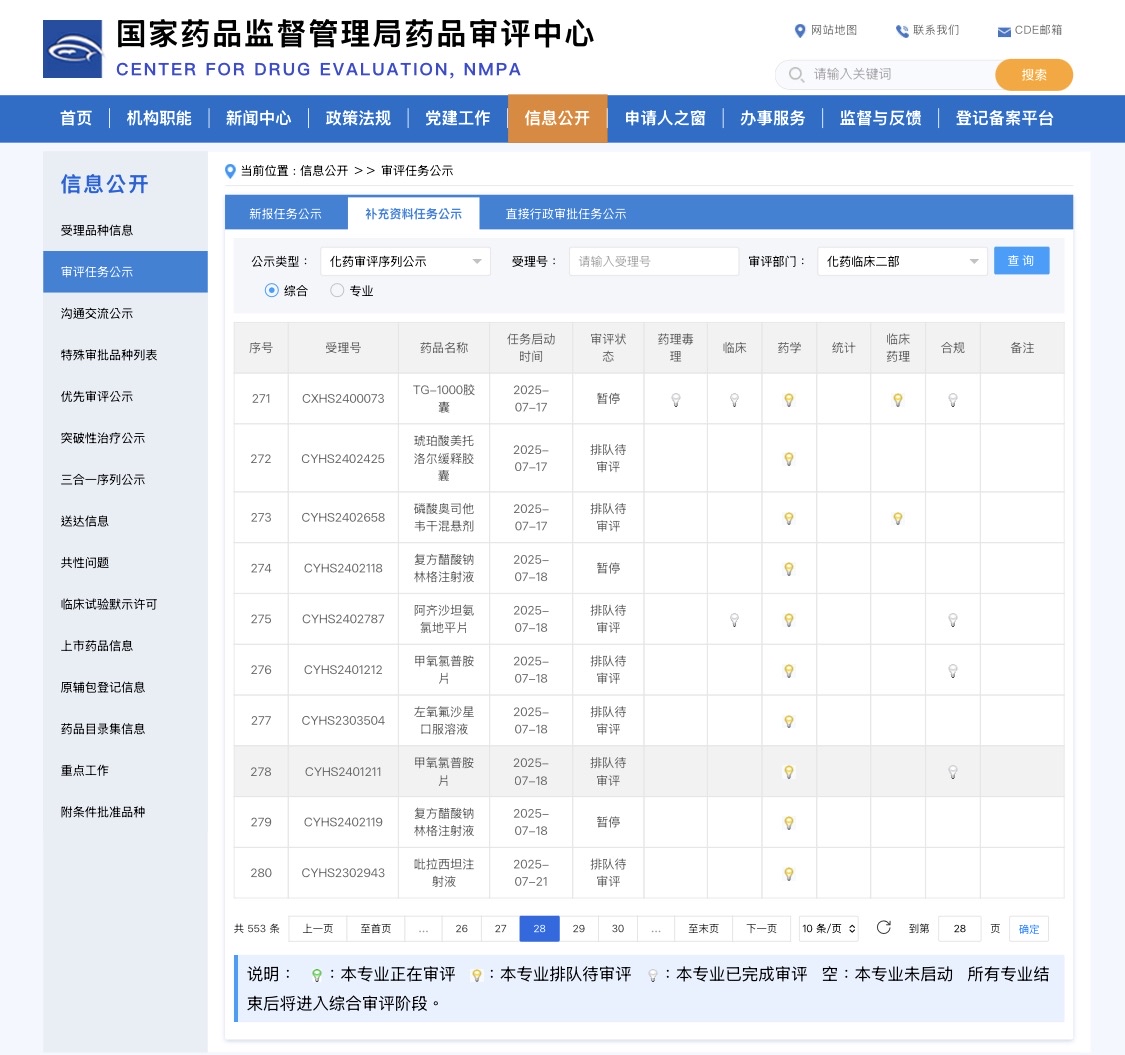Click the refresh icon beside page size
Screen dimensions: 1125x1055
(883, 927)
